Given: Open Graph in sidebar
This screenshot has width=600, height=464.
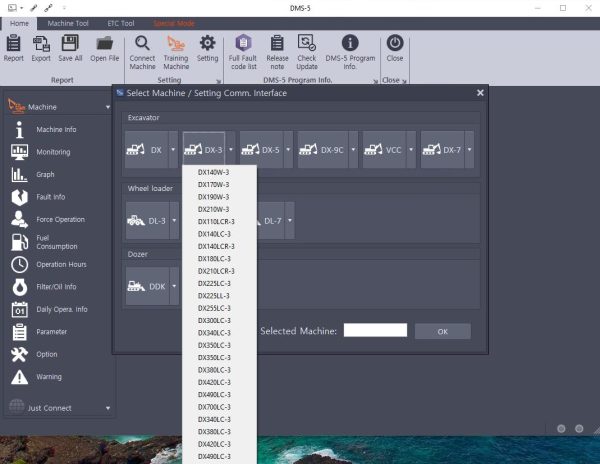Looking at the screenshot, I should pyautogui.click(x=45, y=174).
